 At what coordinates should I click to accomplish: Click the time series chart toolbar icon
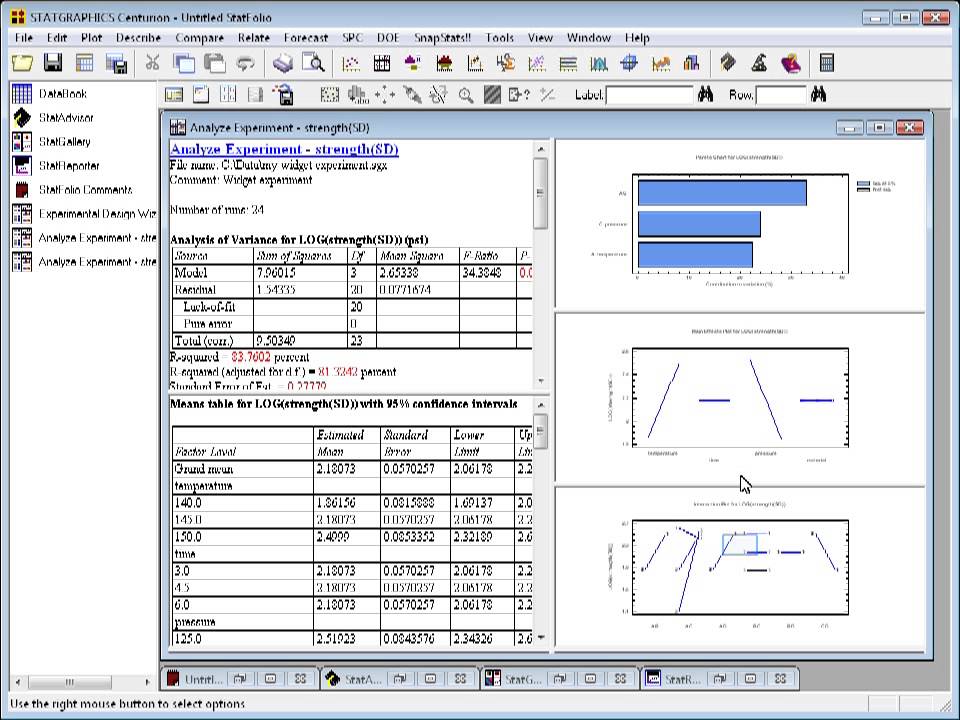click(x=661, y=63)
